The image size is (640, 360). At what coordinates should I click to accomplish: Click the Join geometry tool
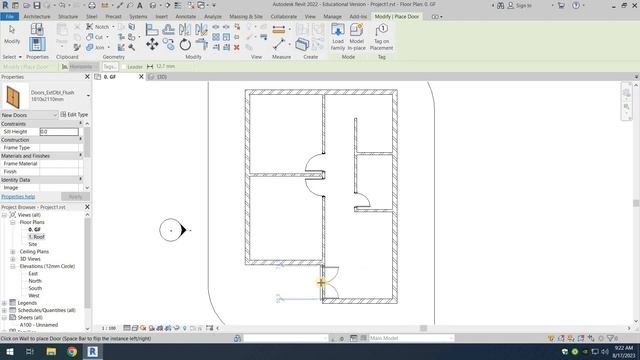[95, 47]
